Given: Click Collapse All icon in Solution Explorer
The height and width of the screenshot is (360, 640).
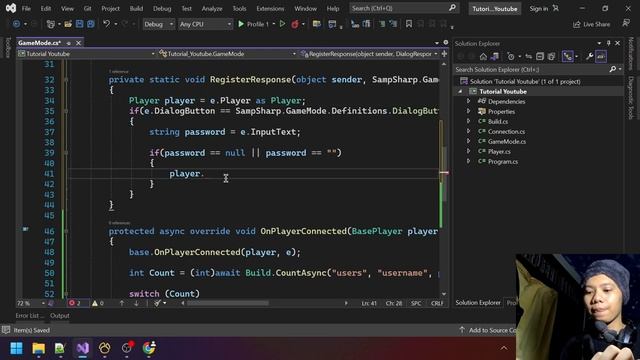Looking at the screenshot, I should [540, 56].
